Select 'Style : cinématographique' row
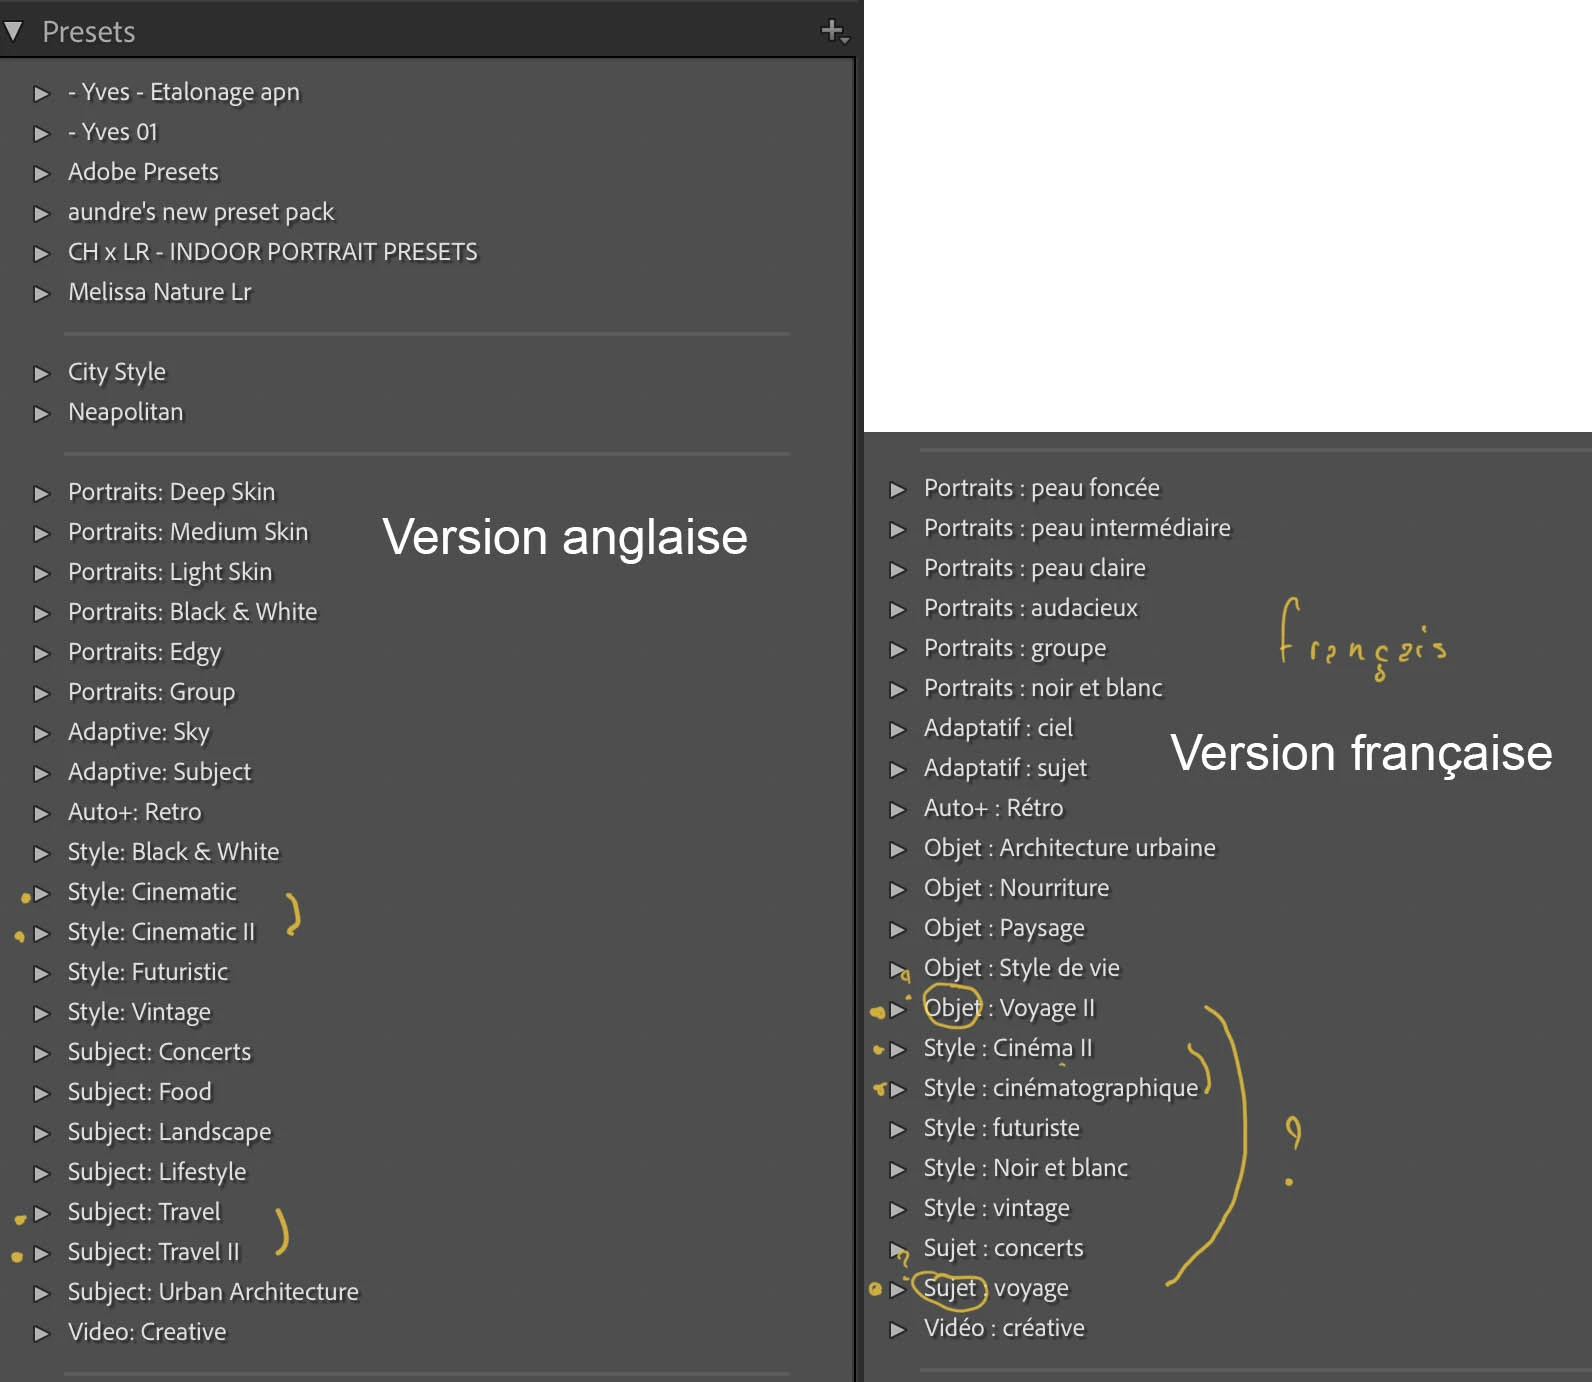Screen dimensions: 1592x1382 point(1061,1088)
